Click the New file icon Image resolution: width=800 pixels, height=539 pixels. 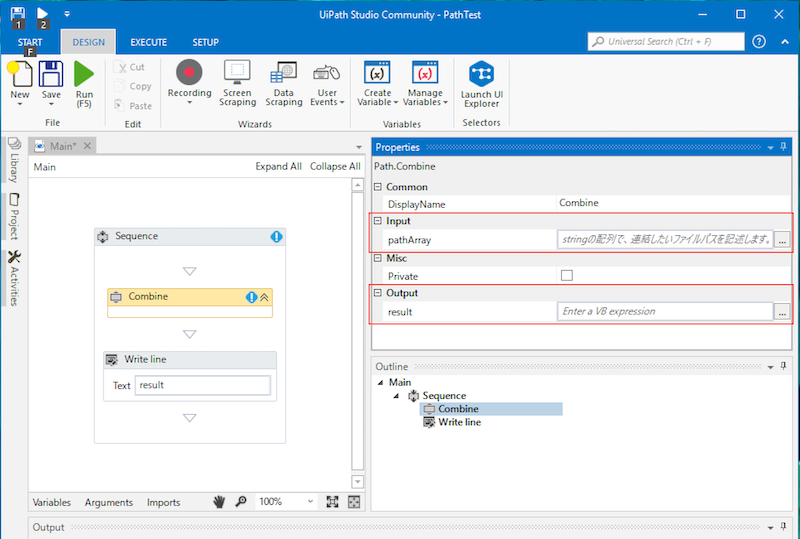tap(20, 74)
